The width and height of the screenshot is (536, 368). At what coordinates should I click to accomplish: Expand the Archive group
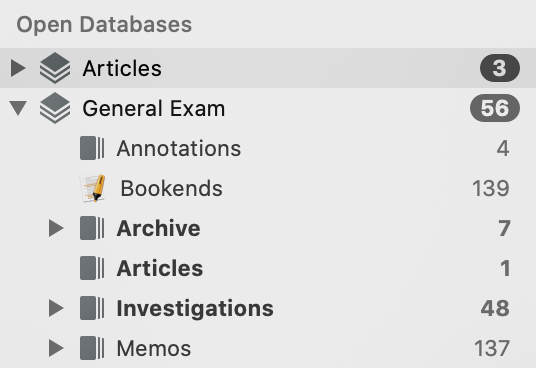[x=56, y=228]
